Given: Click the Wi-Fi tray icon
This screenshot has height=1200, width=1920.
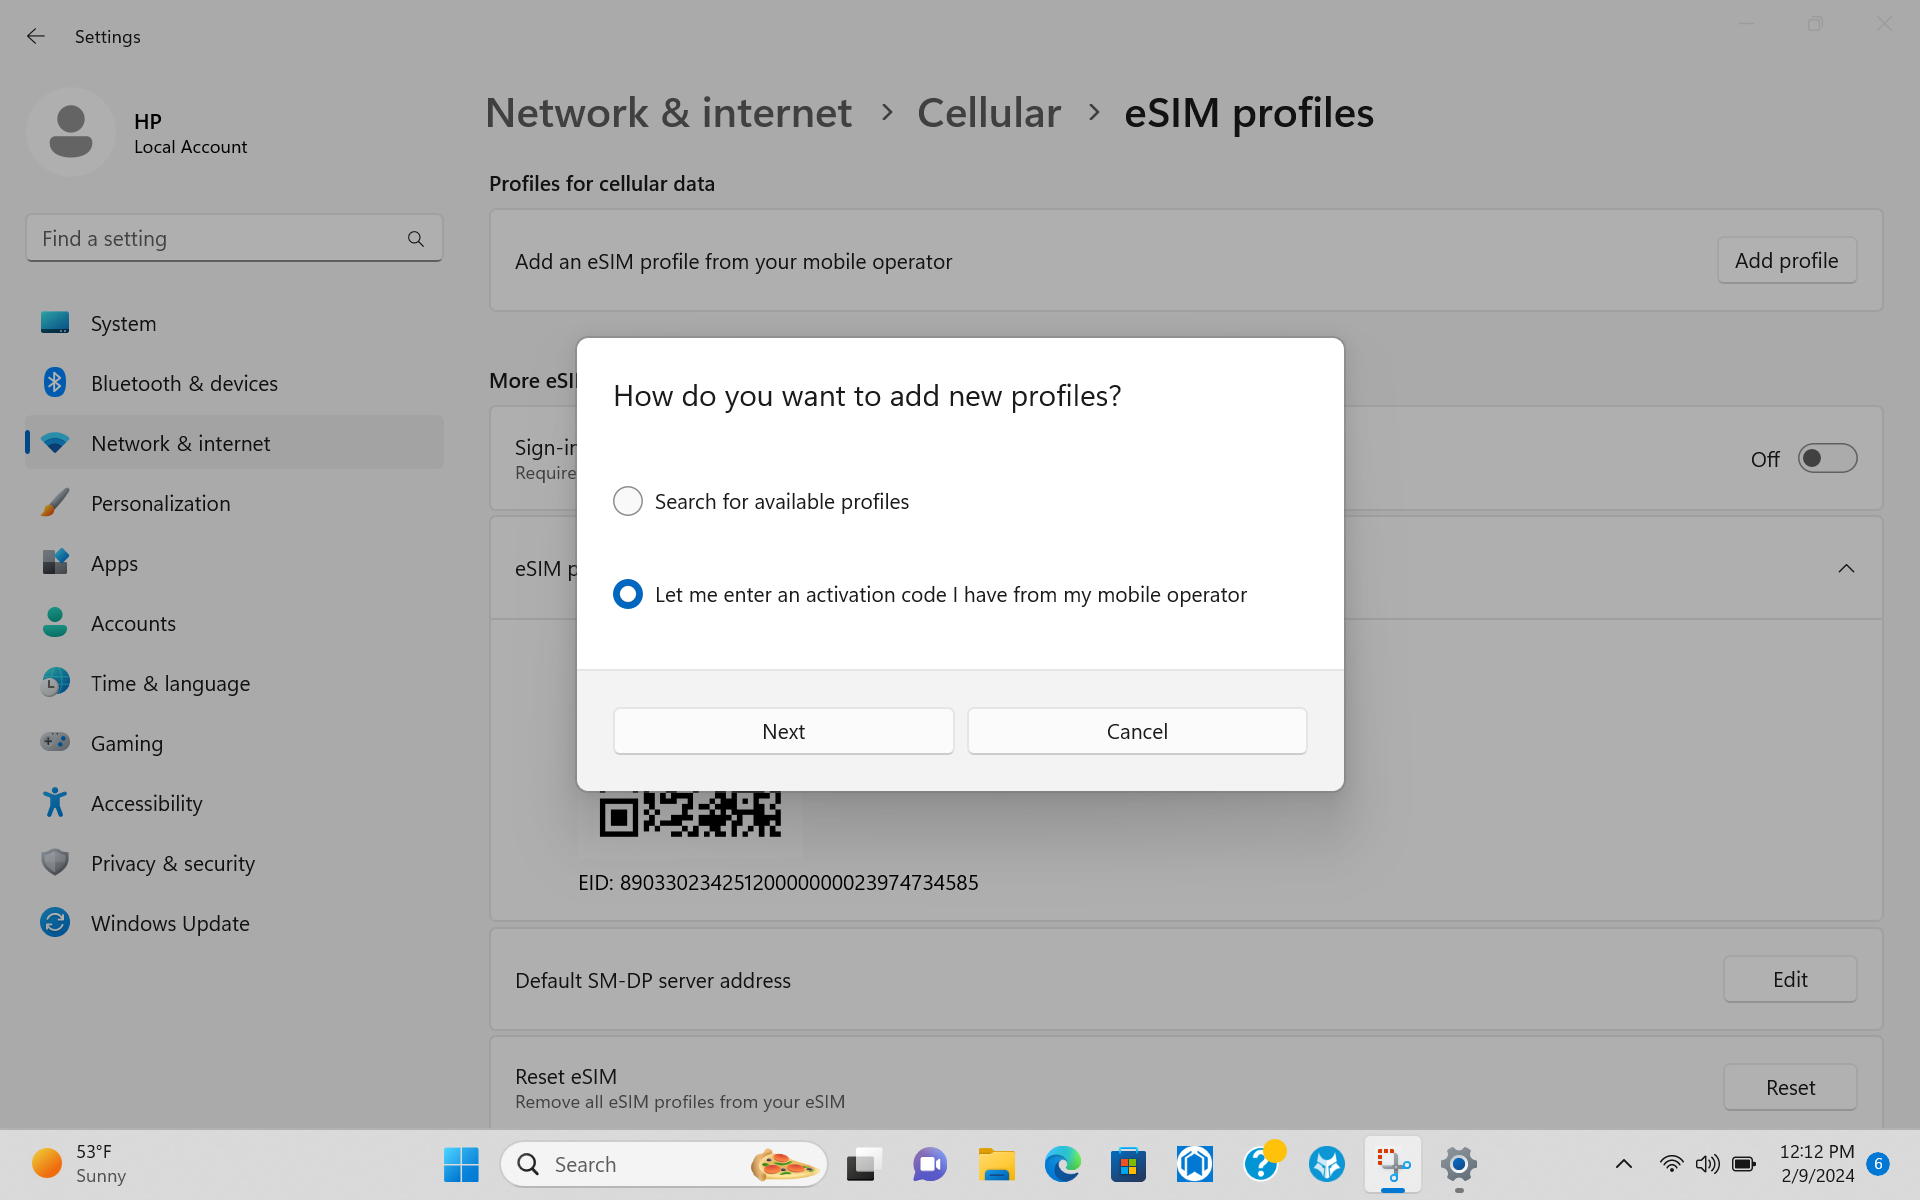Looking at the screenshot, I should click(x=1671, y=1164).
